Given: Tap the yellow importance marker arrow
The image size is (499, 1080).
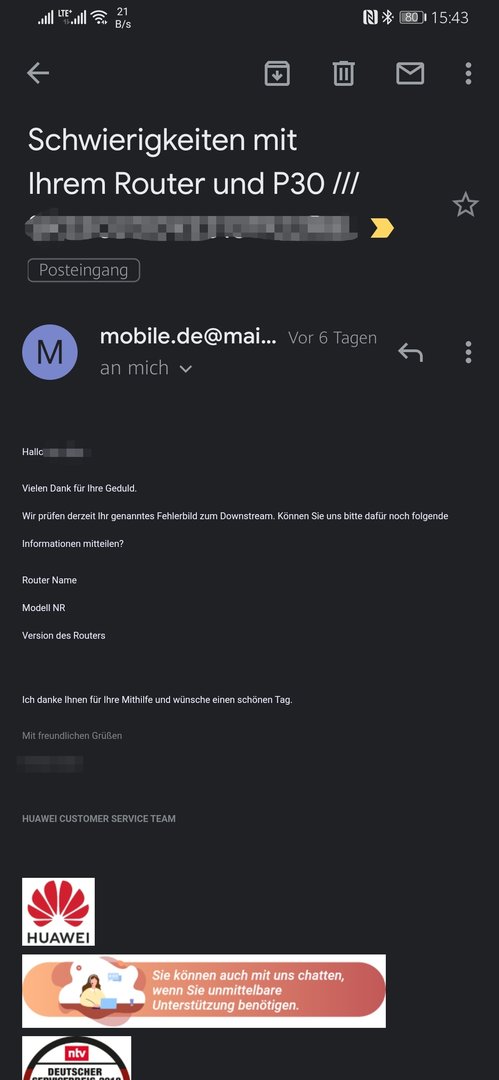Looking at the screenshot, I should click(382, 228).
